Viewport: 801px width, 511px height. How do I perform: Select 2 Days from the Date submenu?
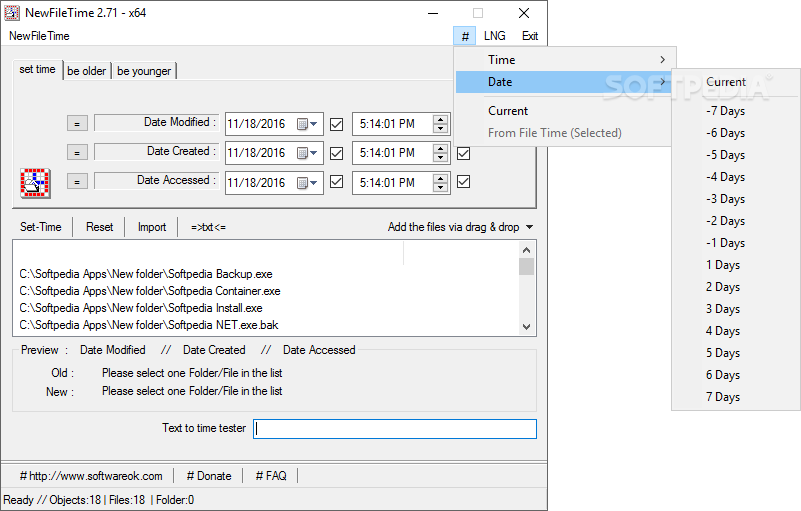[x=736, y=287]
